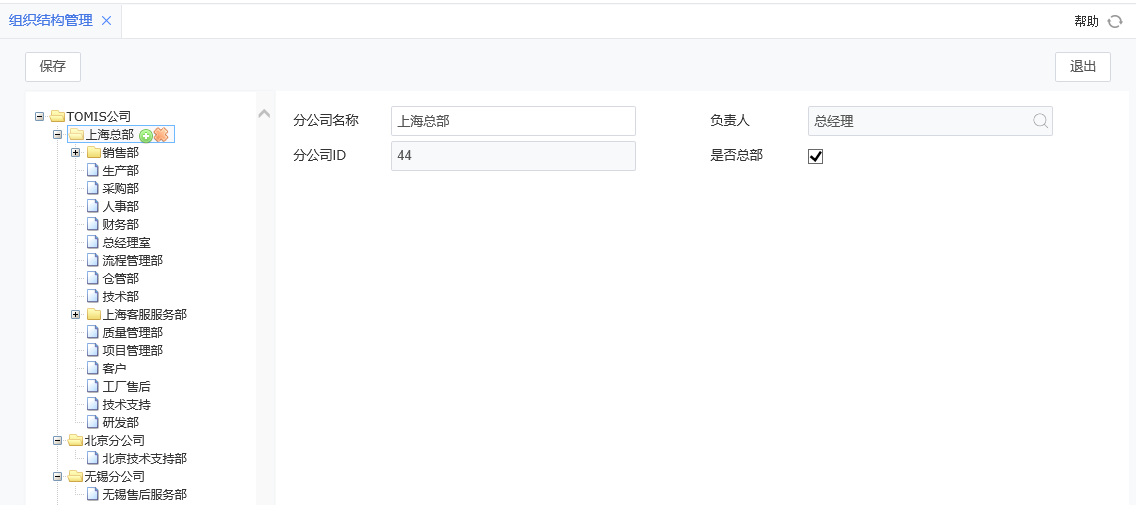Screen dimensions: 1136x505
Task: Click the folder icon of 销售部
Action: (93, 152)
